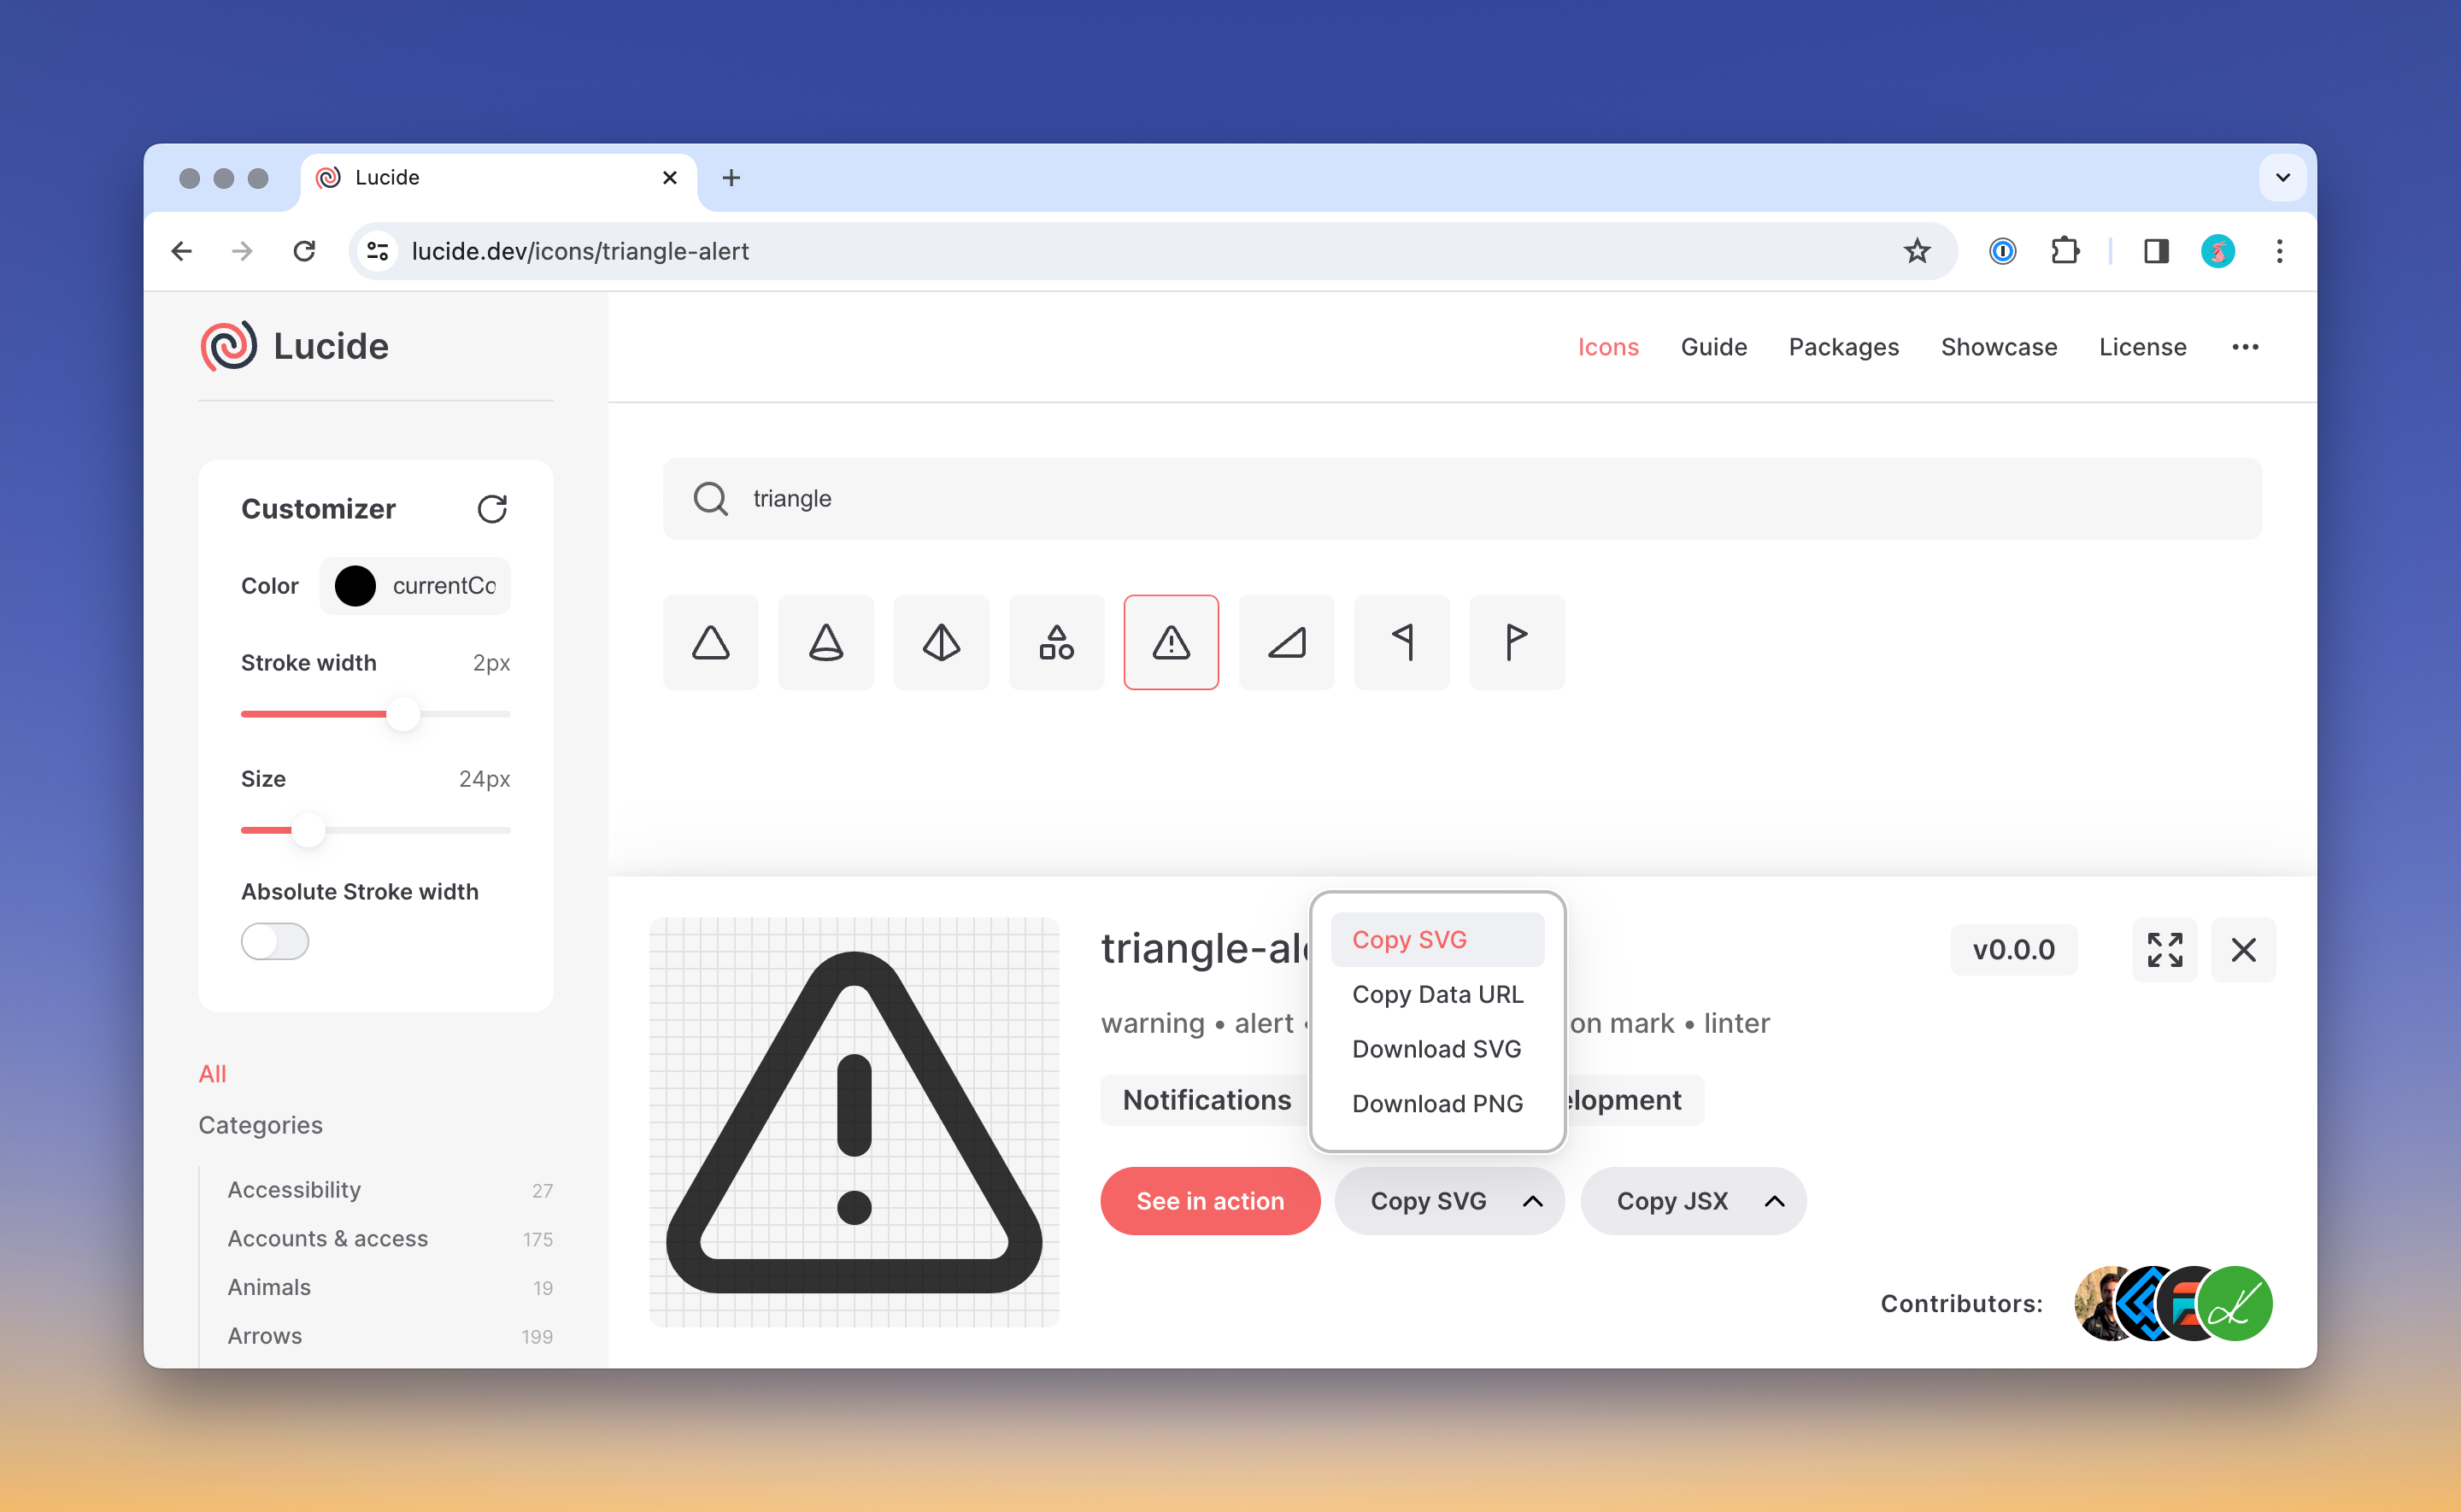Select the plain triangle icon from results
Screen dimensions: 2461x1512
tap(710, 642)
